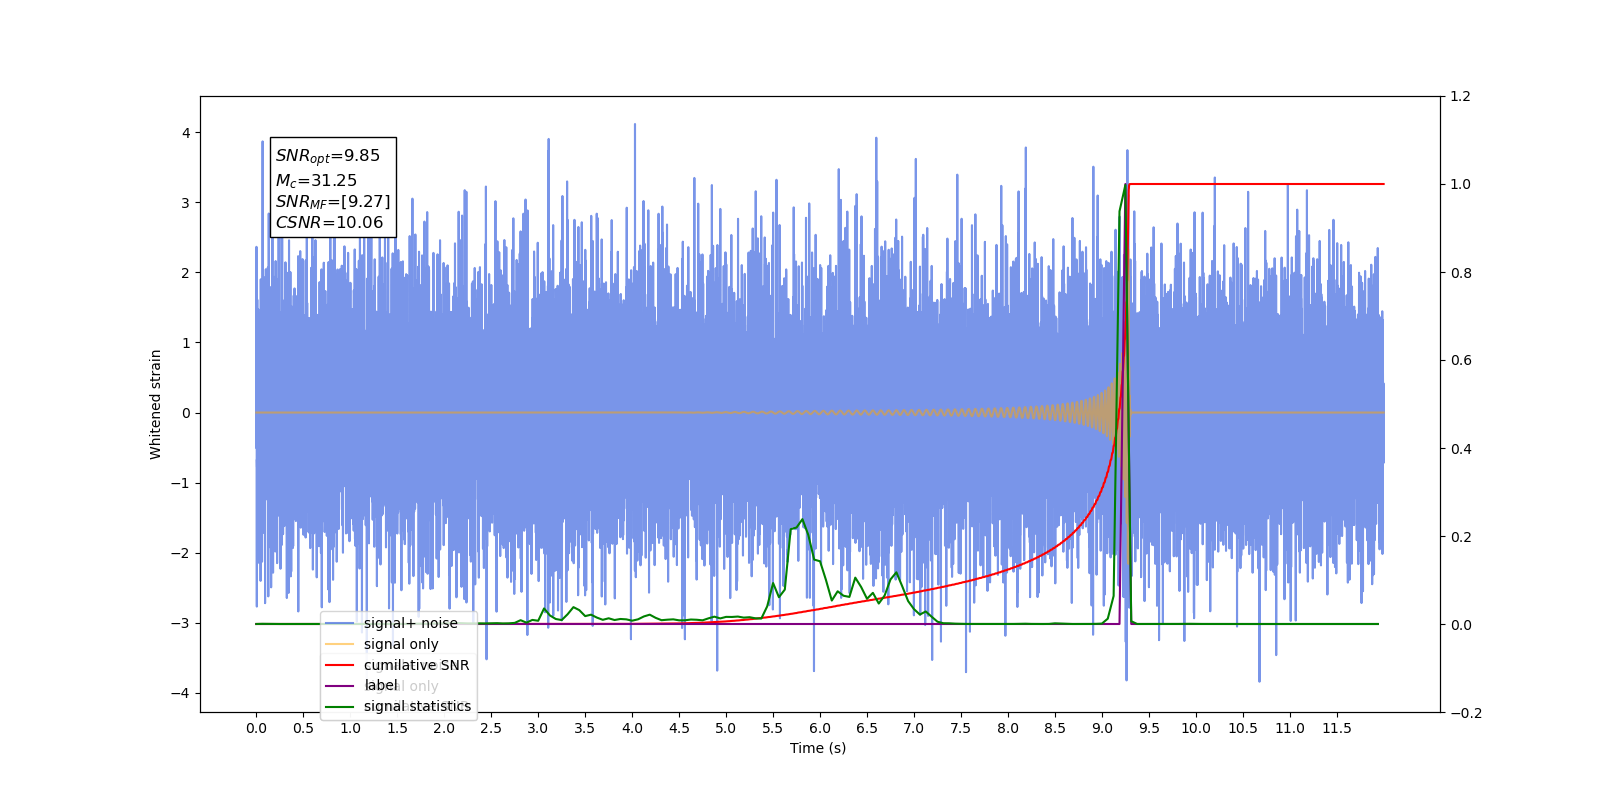Click the Mc=31.25 annotation text
Viewport: 1600px width, 800px height.
click(x=316, y=181)
